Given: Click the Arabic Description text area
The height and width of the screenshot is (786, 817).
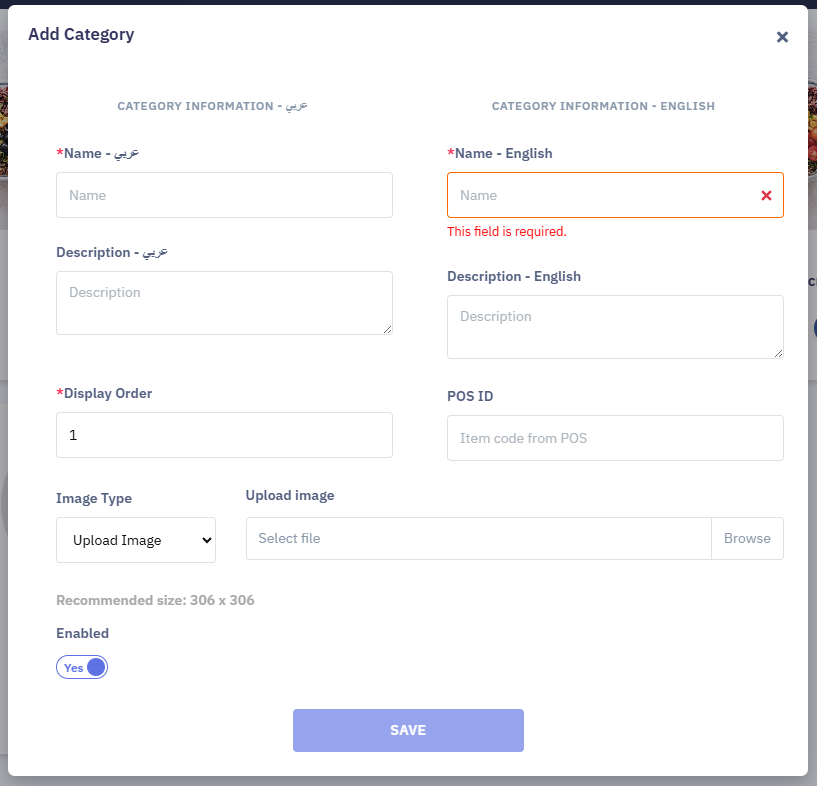Looking at the screenshot, I should [224, 302].
